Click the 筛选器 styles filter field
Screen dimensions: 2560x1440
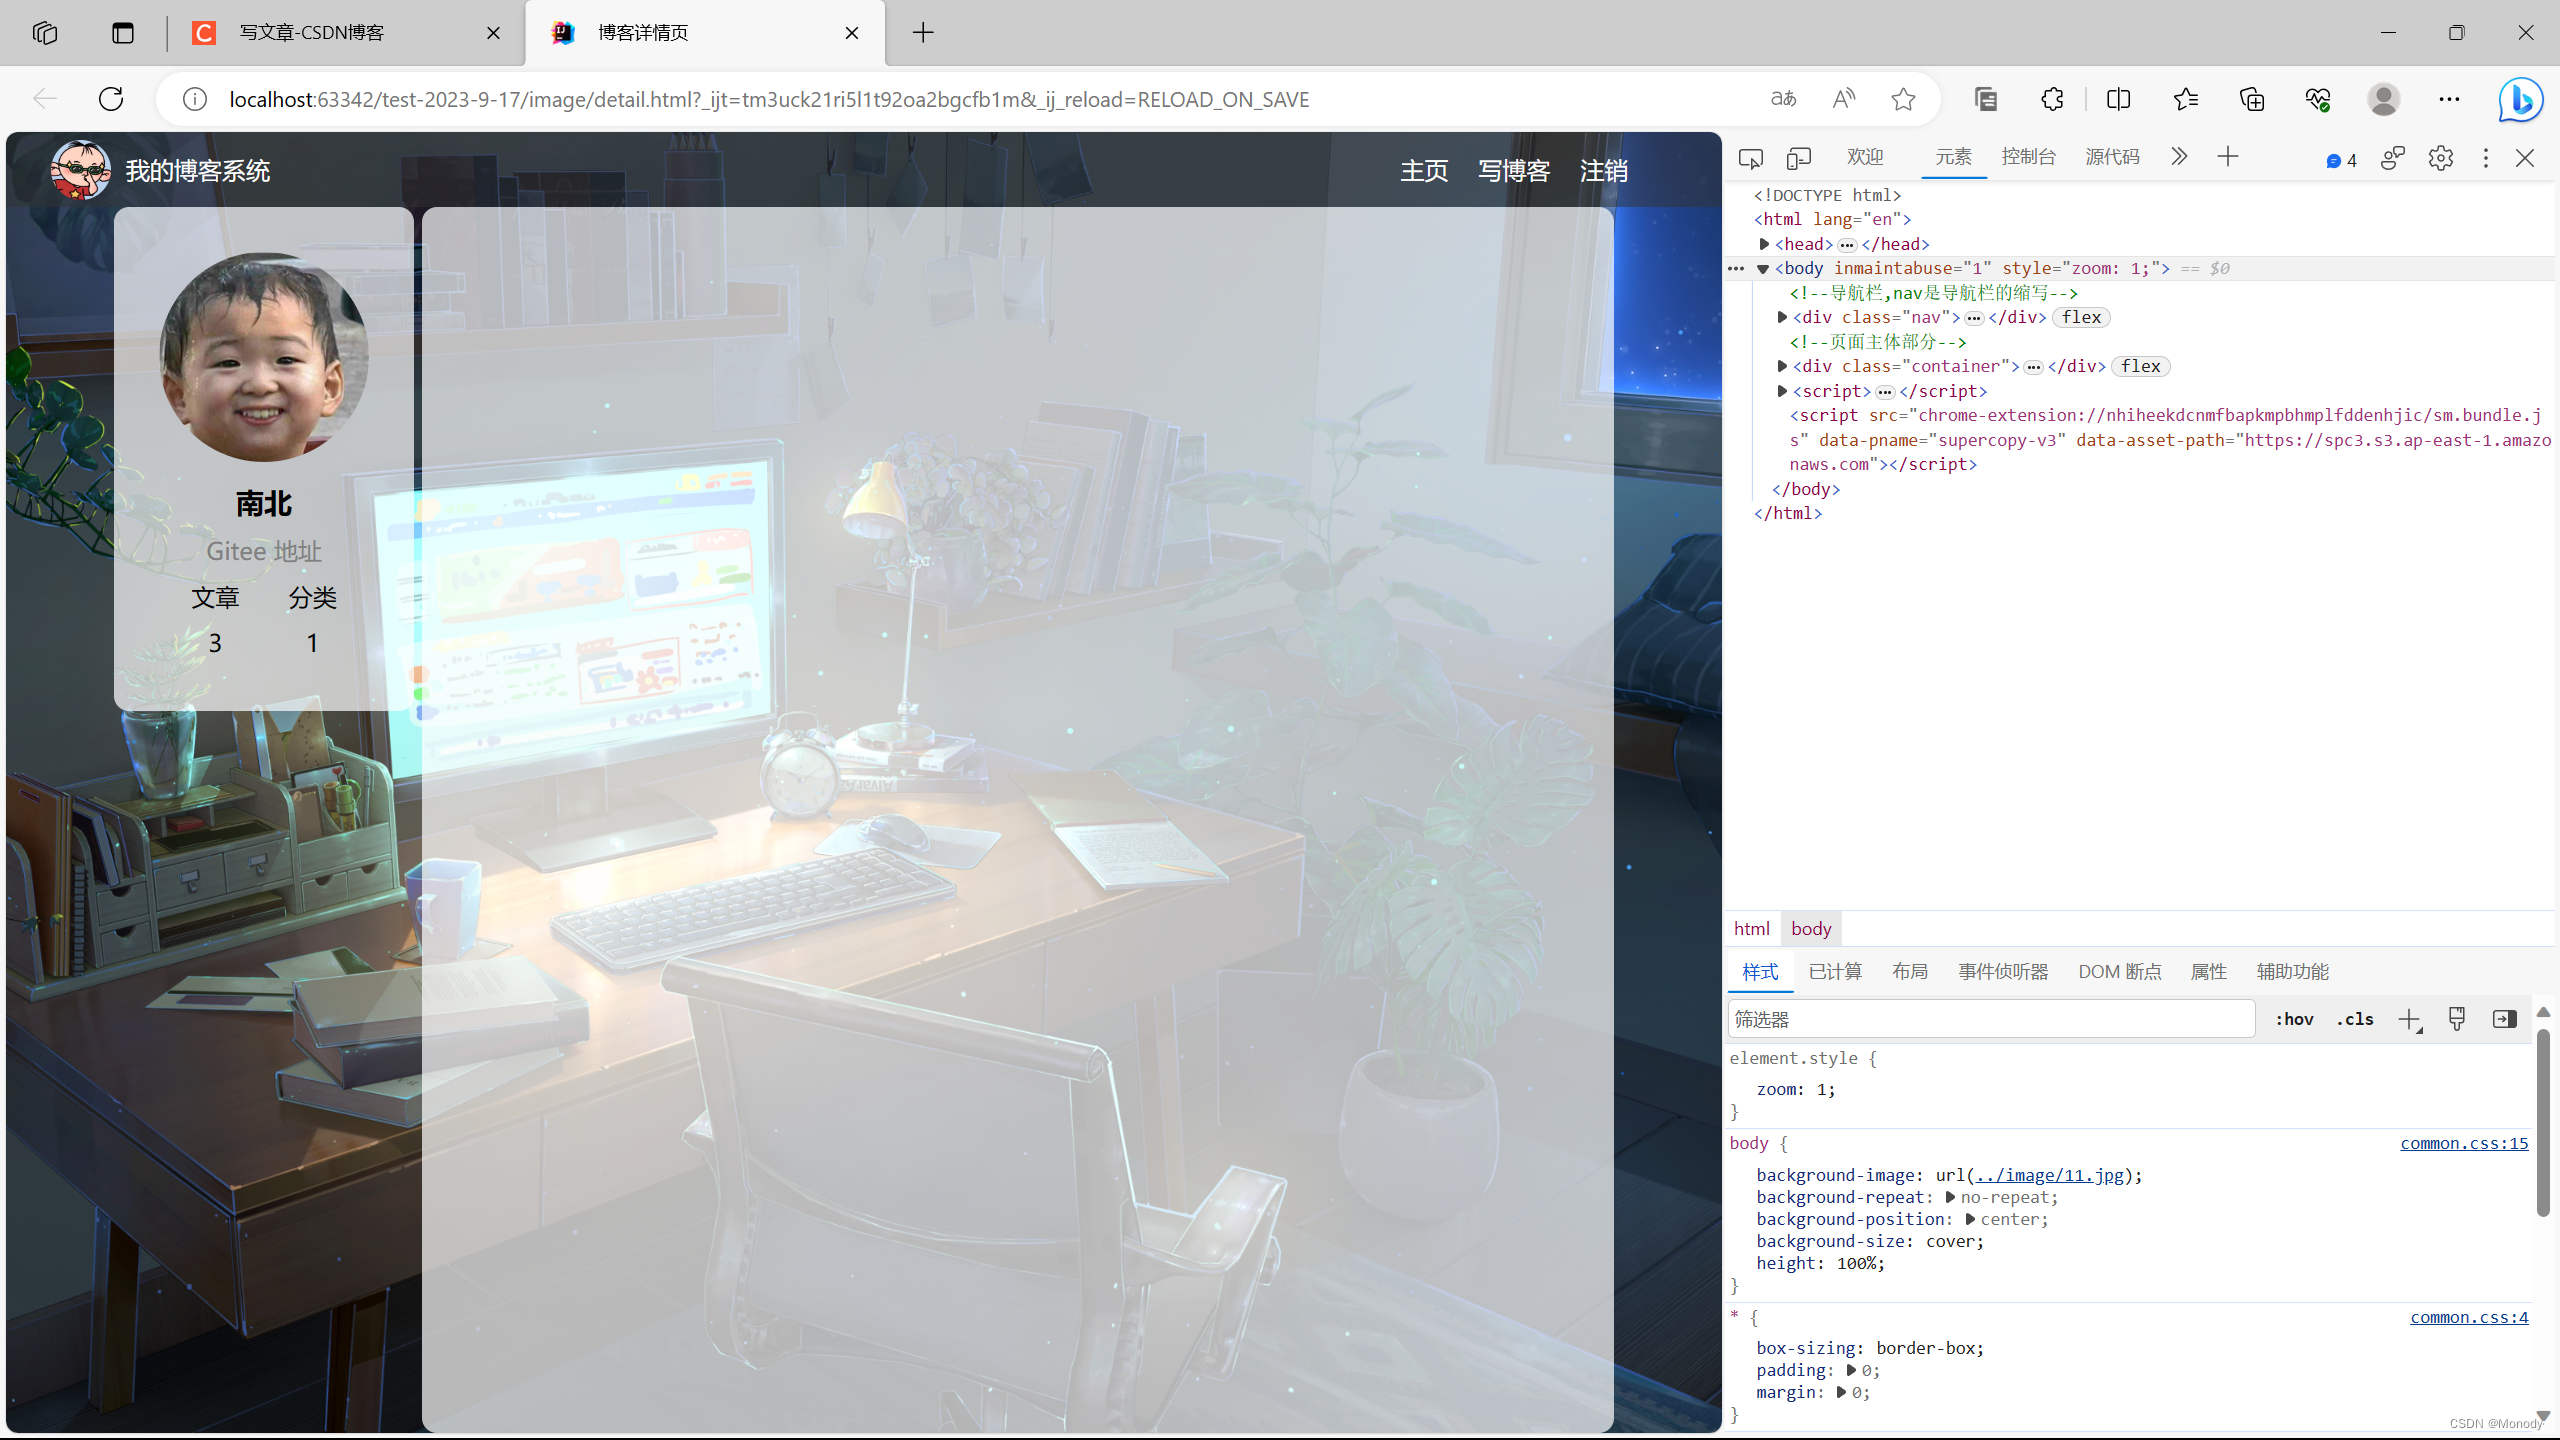(1991, 1019)
